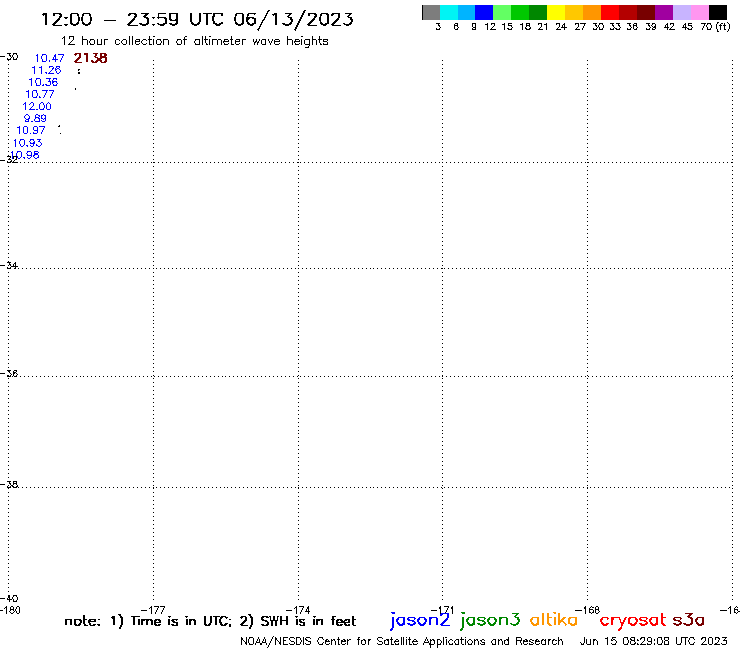
Task: Click the s3a satellite legend label
Action: click(689, 620)
